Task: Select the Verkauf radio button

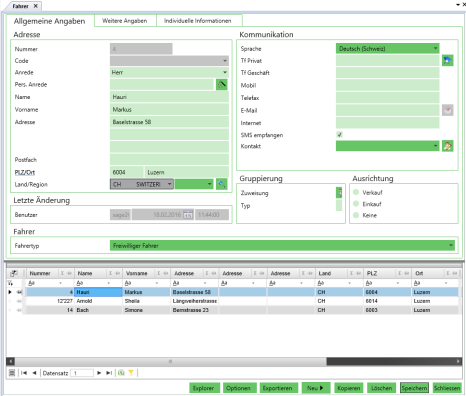Action: coord(356,192)
